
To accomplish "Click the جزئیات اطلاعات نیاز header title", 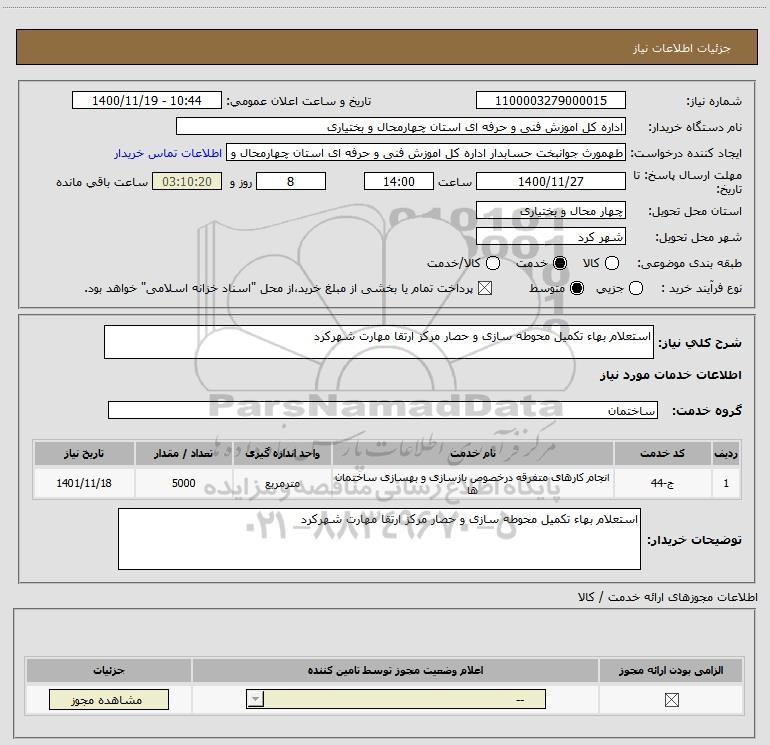I will tap(681, 48).
